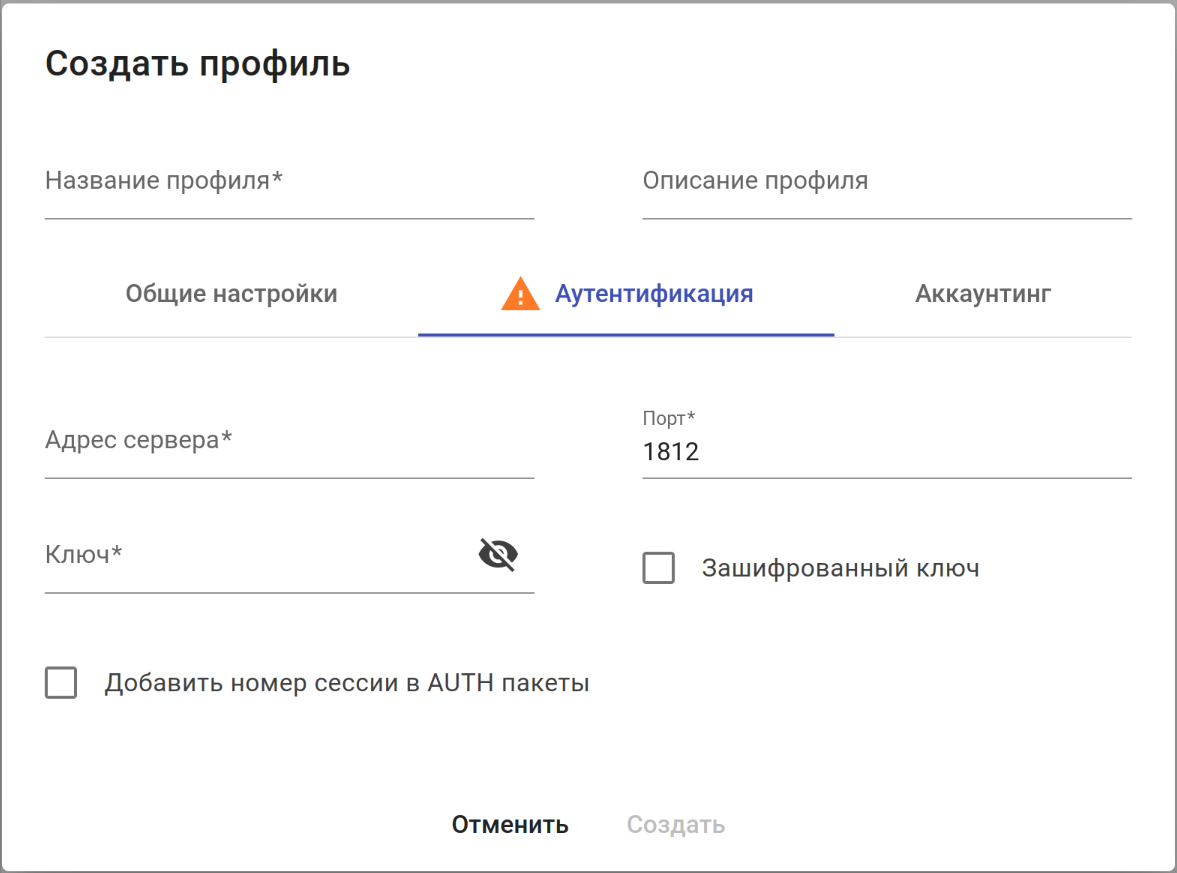Enable the Зашифрованный ключ checkbox

658,569
